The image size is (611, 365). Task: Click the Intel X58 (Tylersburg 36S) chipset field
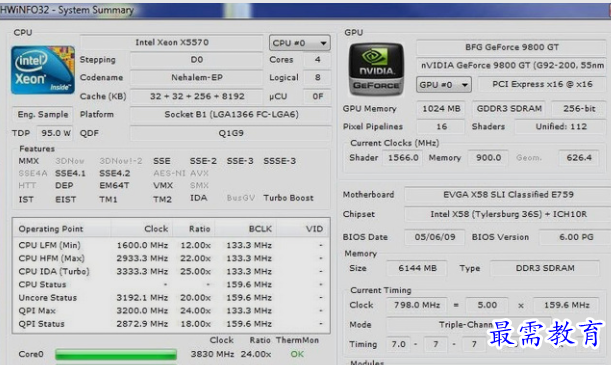click(x=508, y=214)
